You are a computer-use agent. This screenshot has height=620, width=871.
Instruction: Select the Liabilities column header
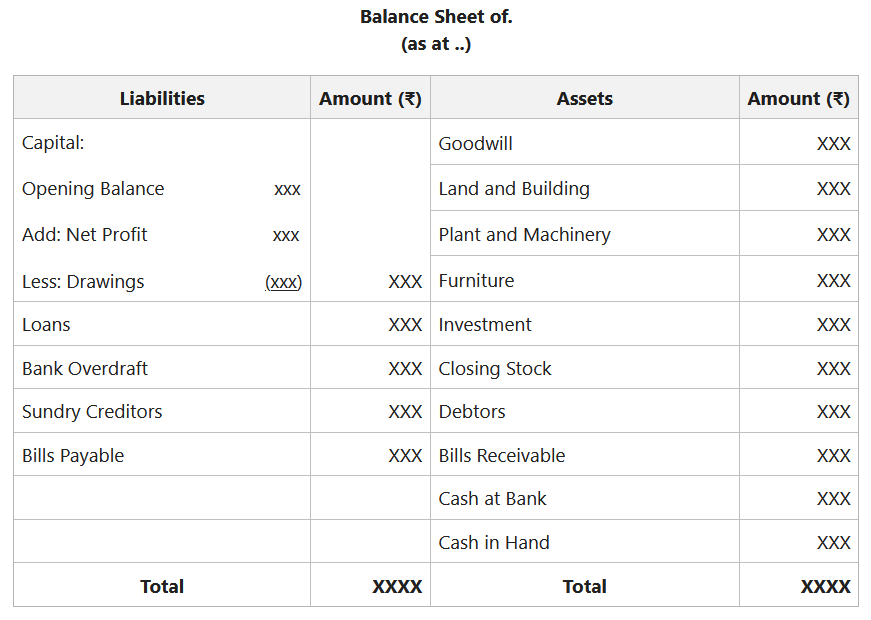point(161,98)
